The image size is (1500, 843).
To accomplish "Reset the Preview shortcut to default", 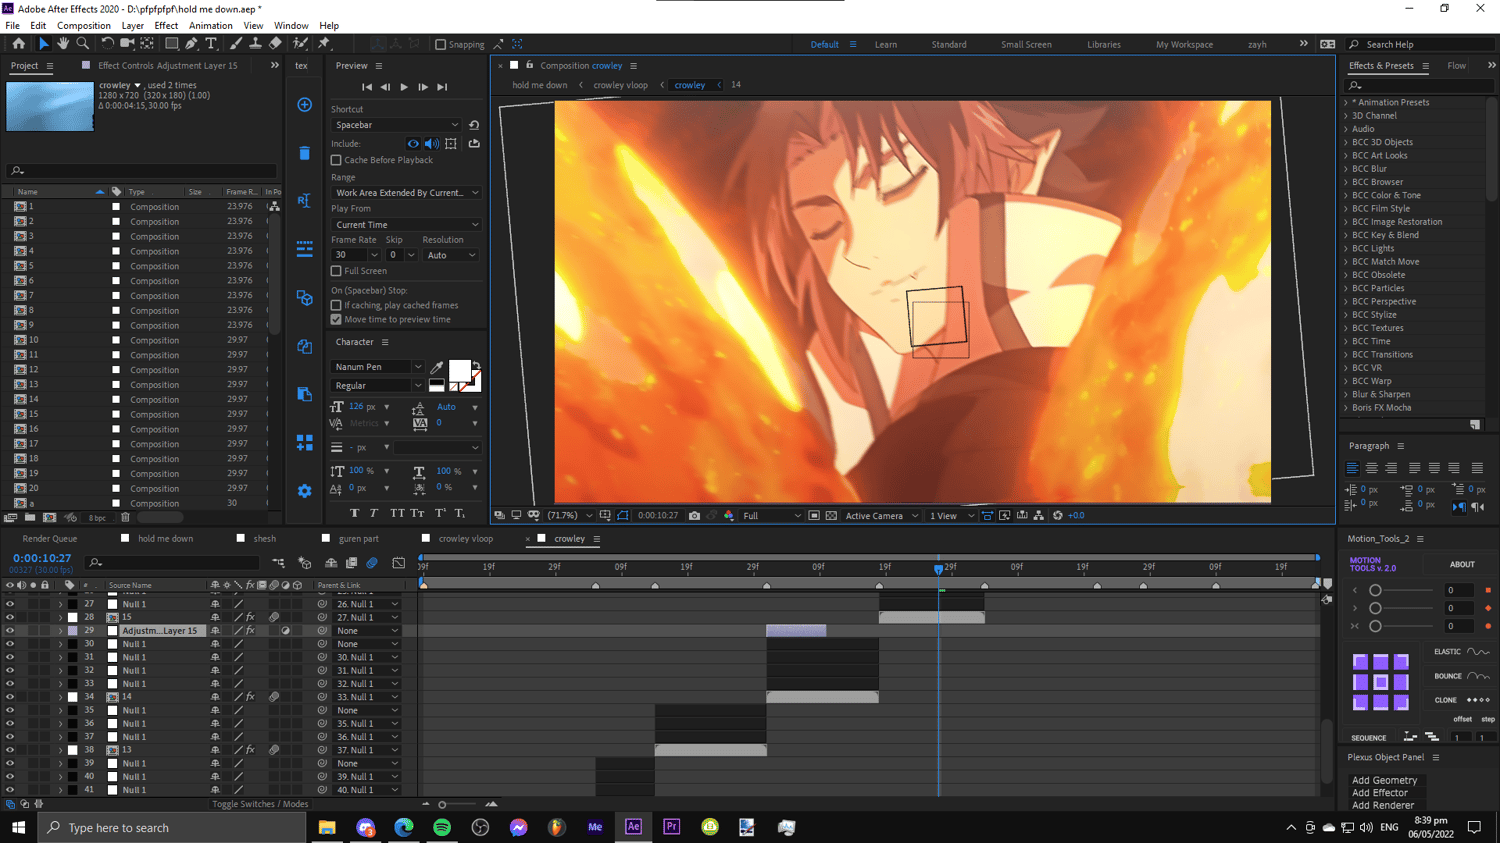I will [474, 125].
